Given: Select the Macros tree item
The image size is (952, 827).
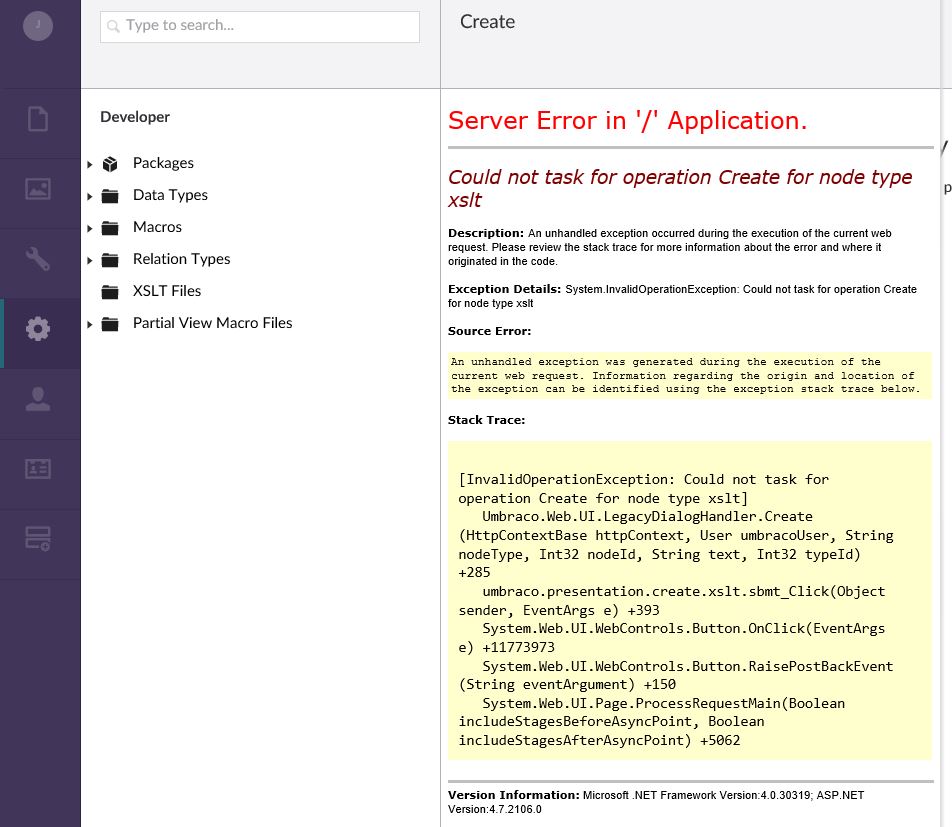Looking at the screenshot, I should (x=157, y=227).
